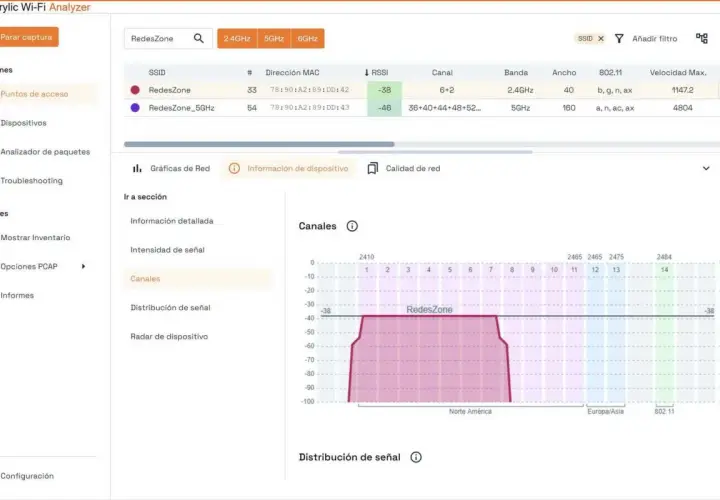Click channel 1 label in the chart
The height and width of the screenshot is (500, 720).
coord(366,270)
